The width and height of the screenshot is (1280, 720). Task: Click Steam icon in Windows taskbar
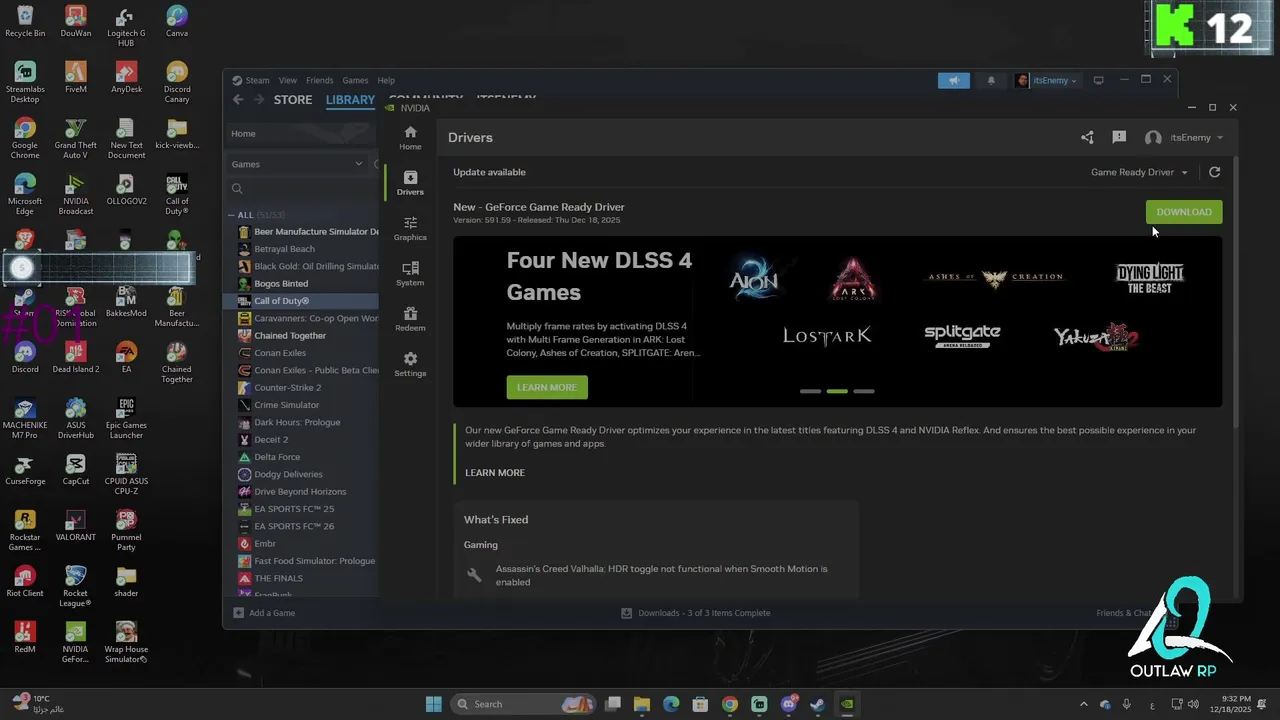pyautogui.click(x=817, y=704)
